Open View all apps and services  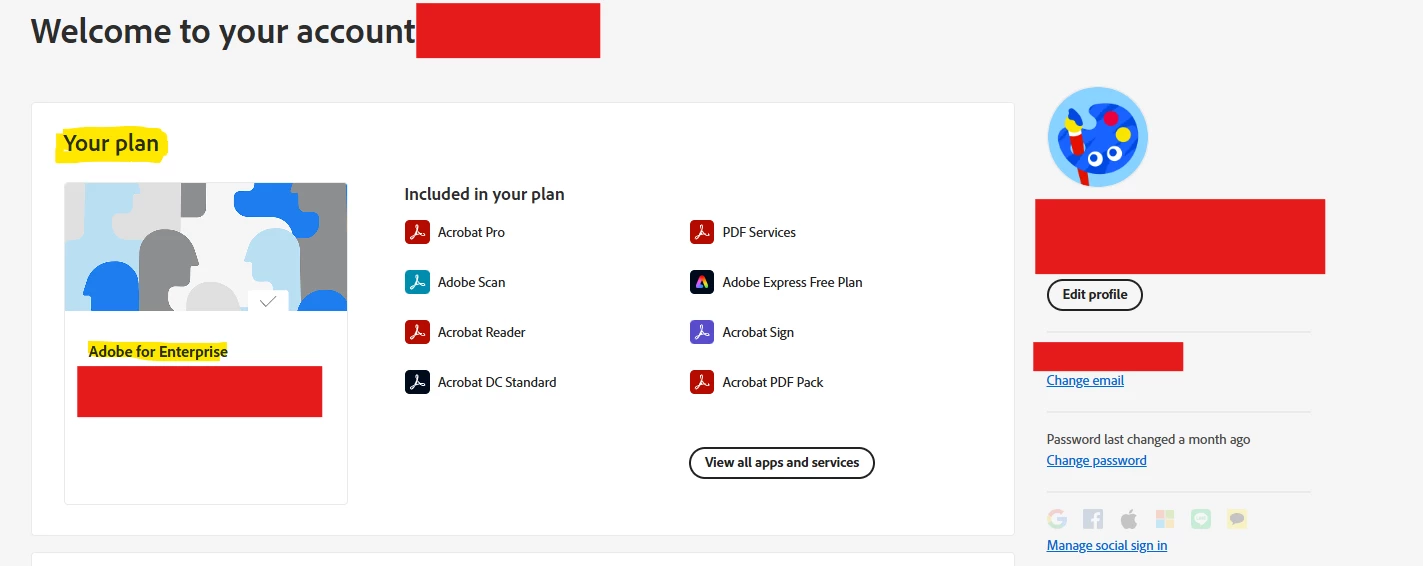(782, 463)
